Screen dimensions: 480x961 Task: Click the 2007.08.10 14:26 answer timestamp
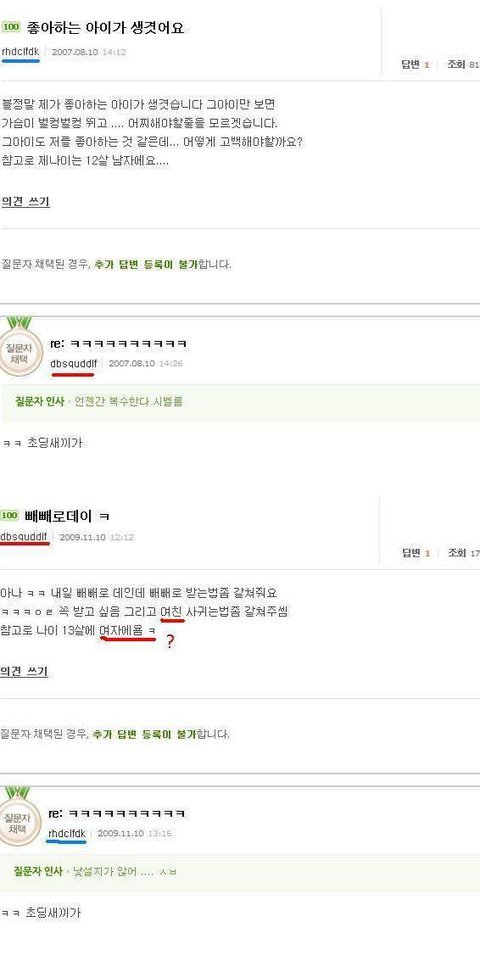click(145, 363)
